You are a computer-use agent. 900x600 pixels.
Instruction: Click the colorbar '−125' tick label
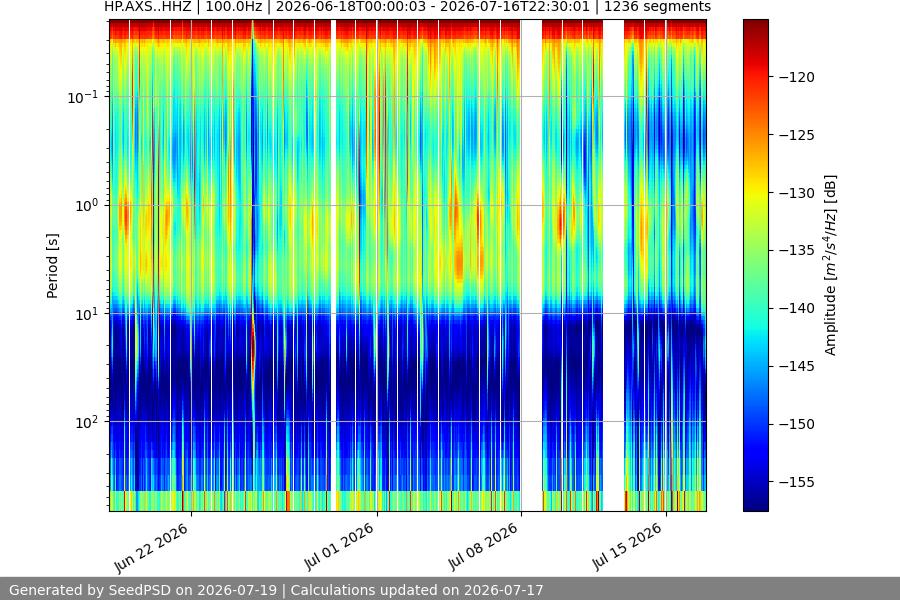[x=797, y=135]
